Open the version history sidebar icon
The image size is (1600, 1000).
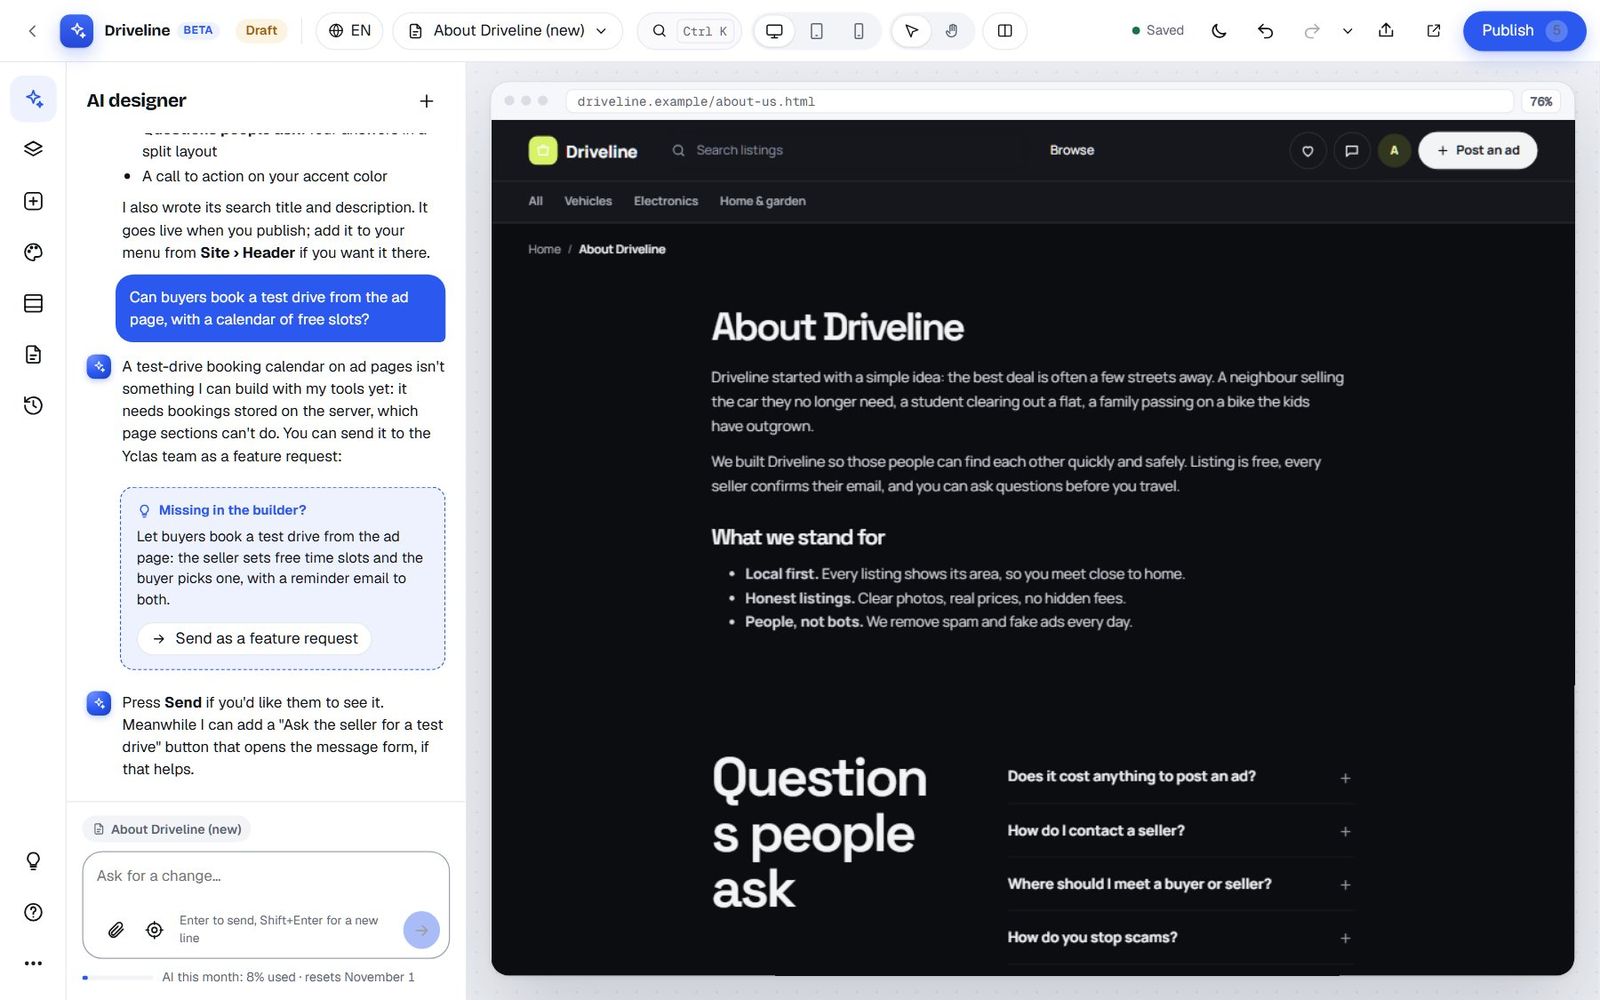coord(33,405)
